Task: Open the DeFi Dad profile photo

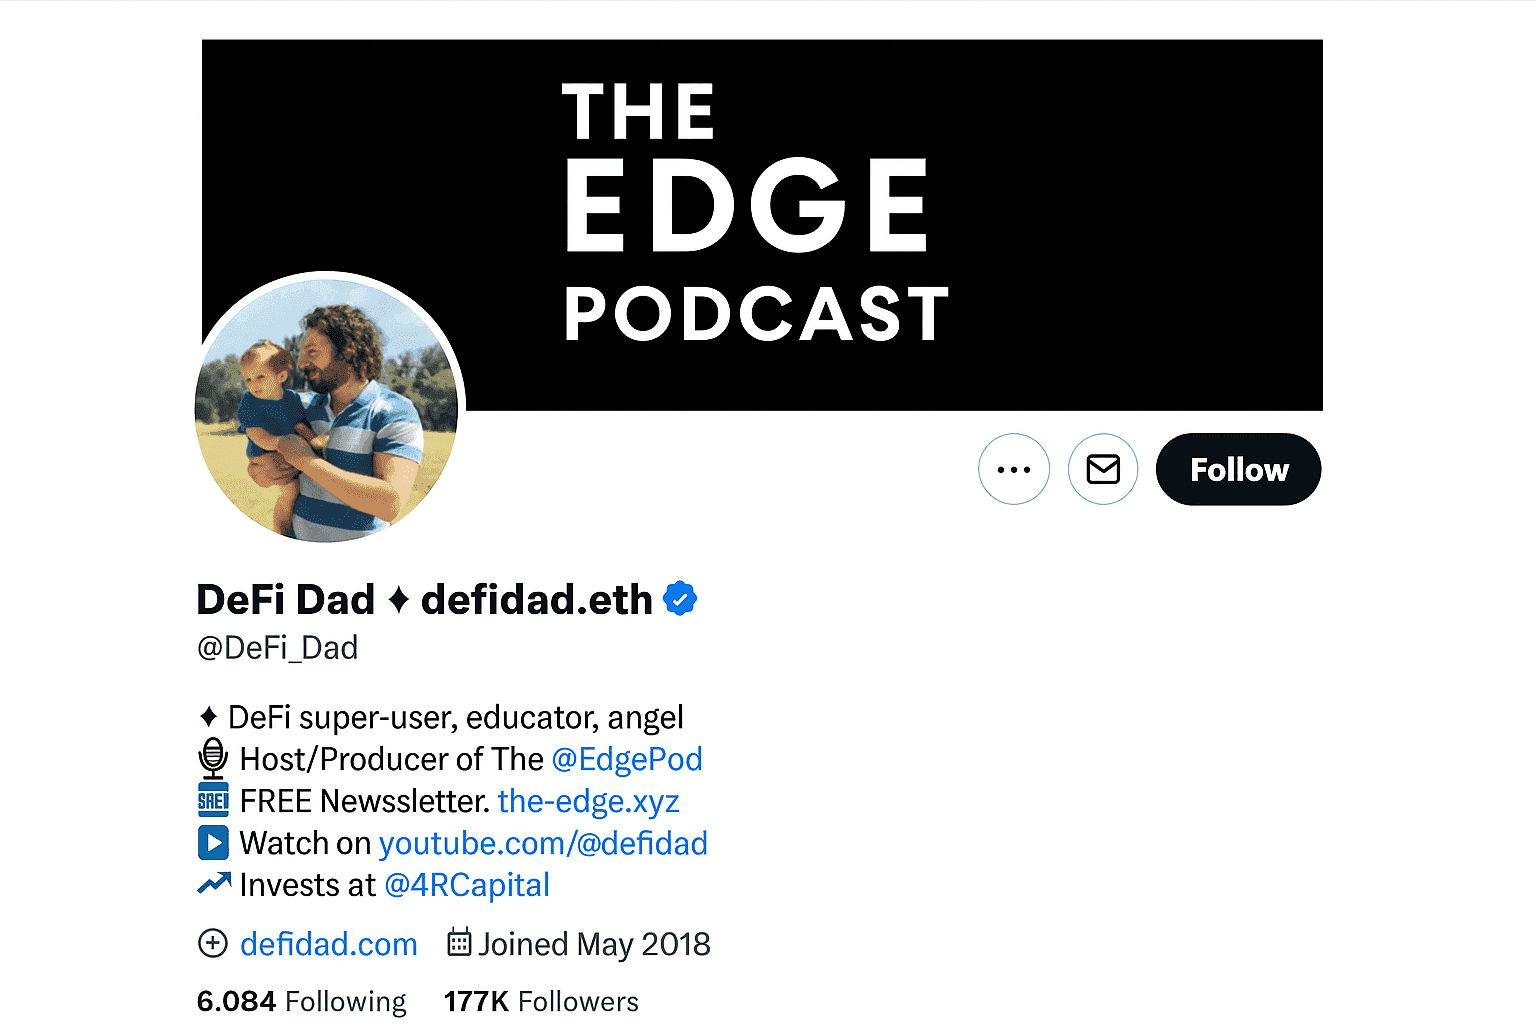Action: (327, 408)
